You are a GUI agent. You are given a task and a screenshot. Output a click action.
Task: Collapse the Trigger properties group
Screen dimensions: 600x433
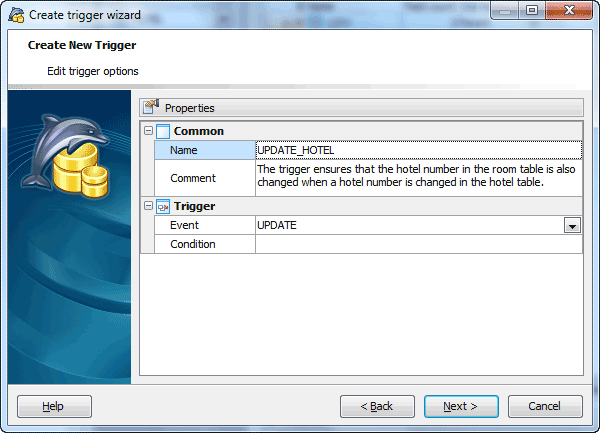coord(148,206)
